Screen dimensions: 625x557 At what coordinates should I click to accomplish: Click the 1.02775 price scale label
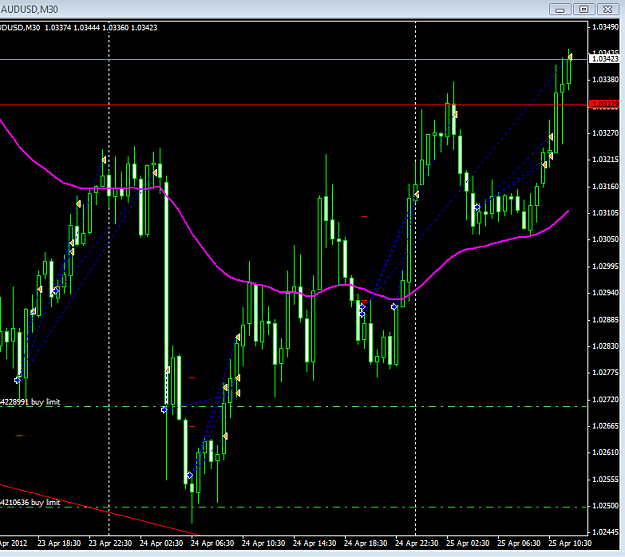(605, 372)
